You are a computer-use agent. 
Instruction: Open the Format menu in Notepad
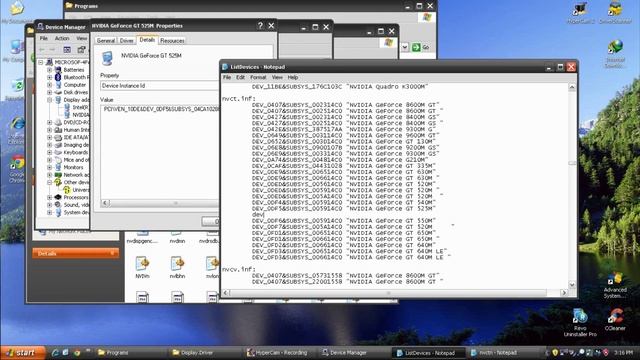pos(258,77)
